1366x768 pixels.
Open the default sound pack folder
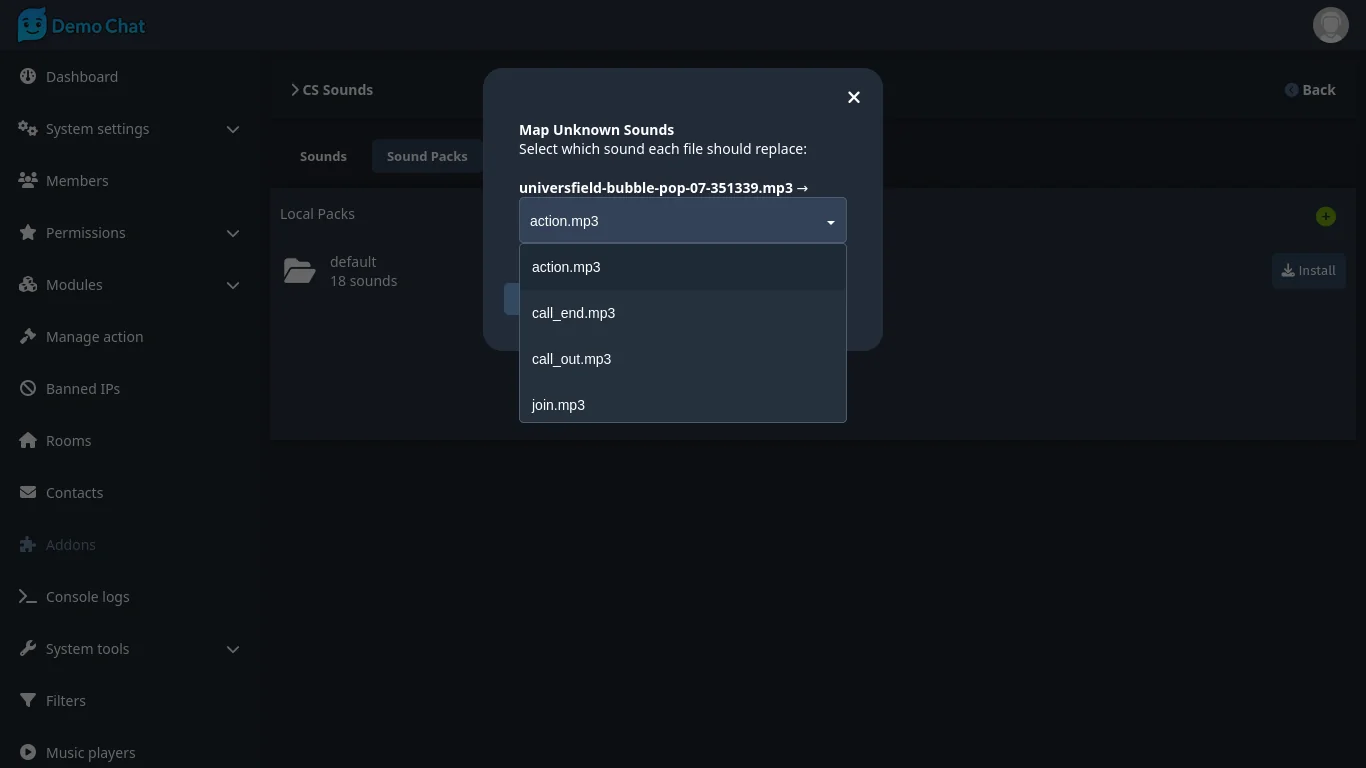300,271
